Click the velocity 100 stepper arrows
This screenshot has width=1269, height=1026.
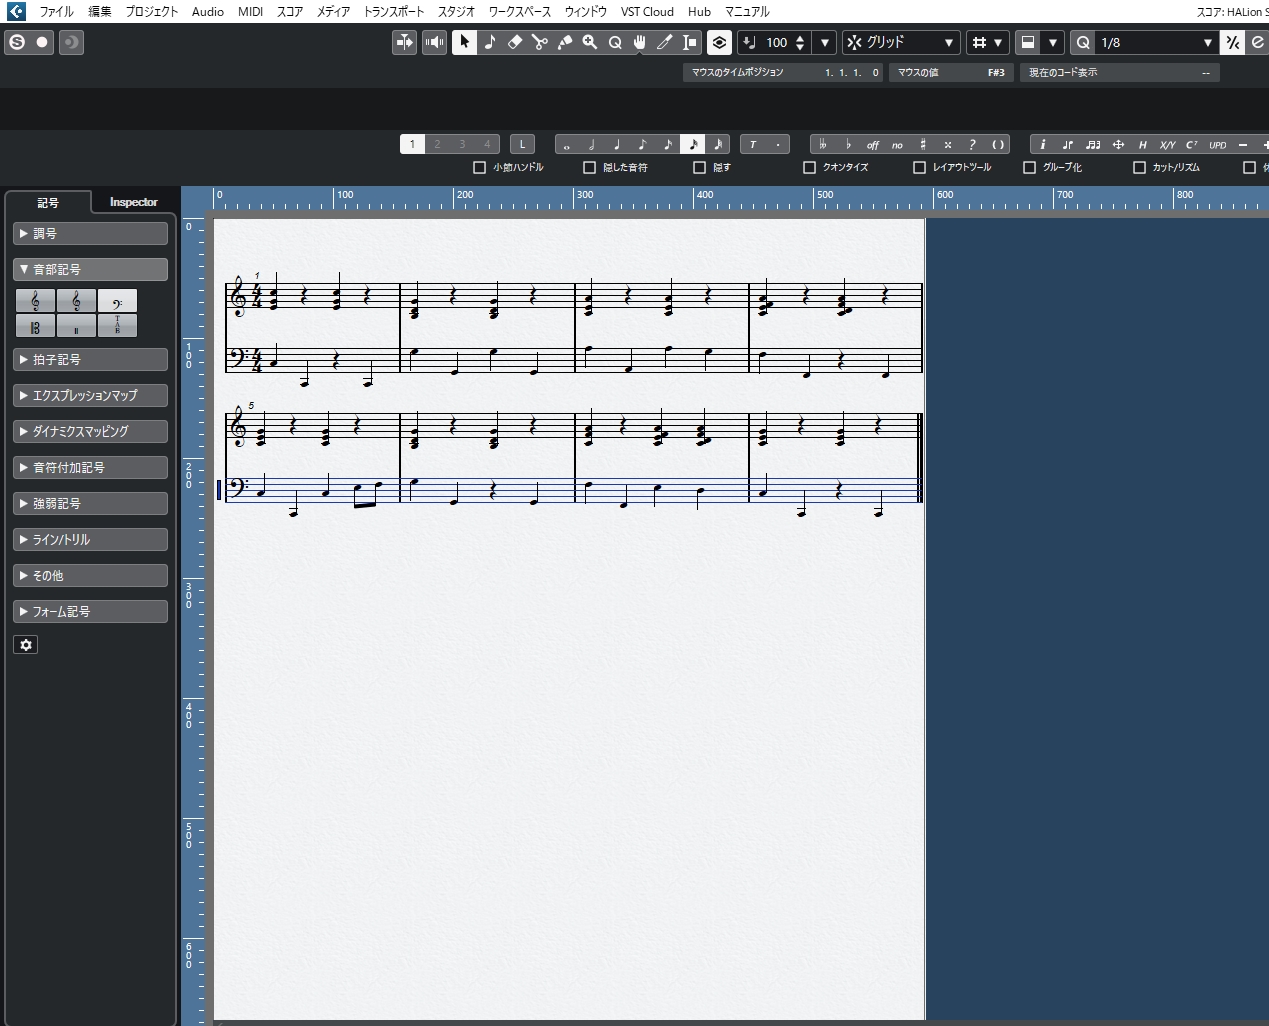click(x=800, y=42)
